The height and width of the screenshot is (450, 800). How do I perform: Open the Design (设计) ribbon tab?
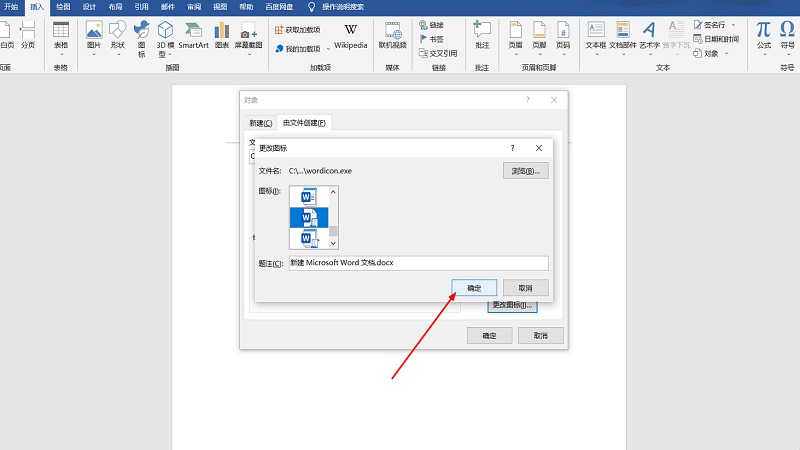pyautogui.click(x=89, y=7)
